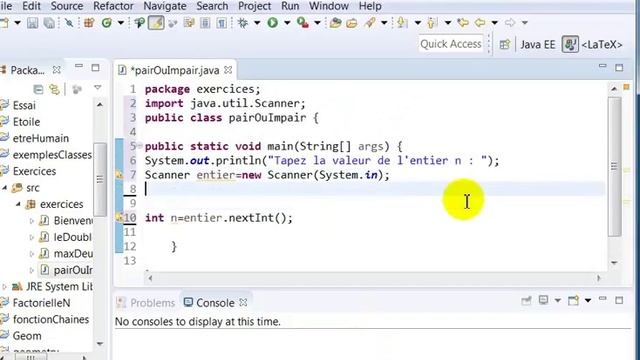Click Collapse All in Package Explorer

(x=38, y=89)
